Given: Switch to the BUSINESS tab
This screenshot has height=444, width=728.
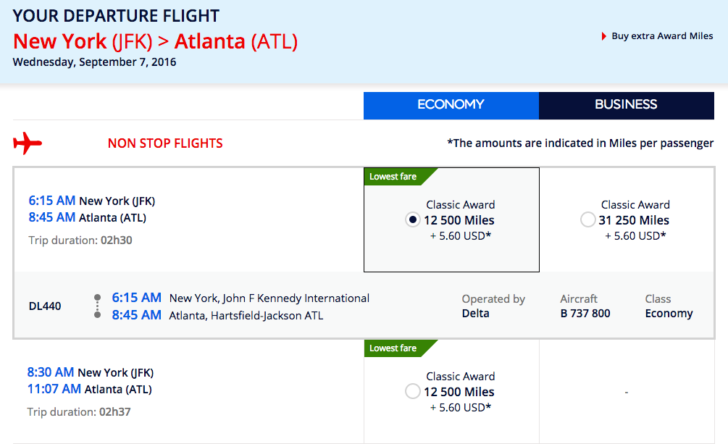Looking at the screenshot, I should (626, 105).
